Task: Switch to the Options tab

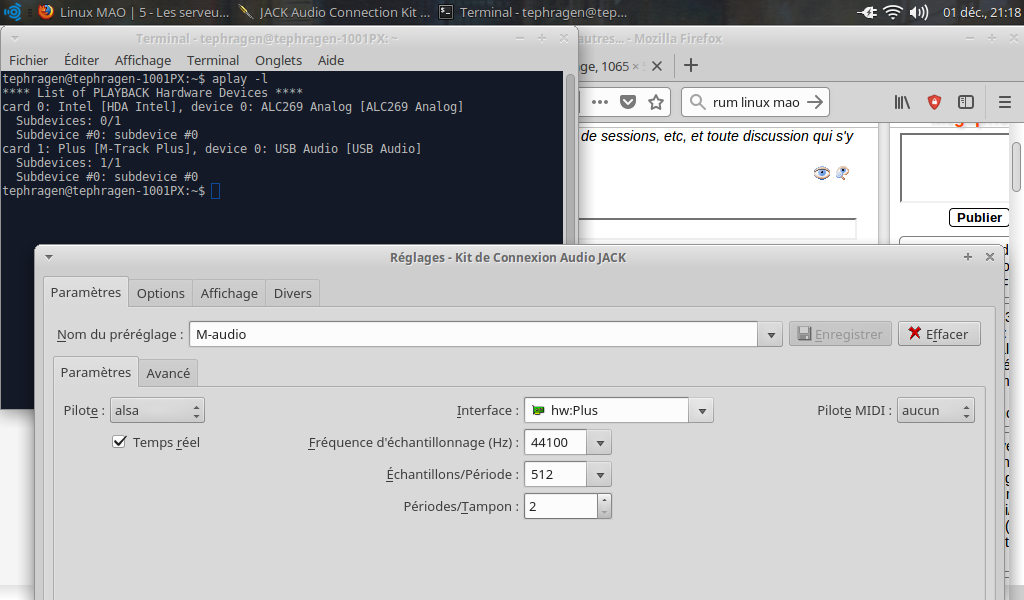Action: pyautogui.click(x=161, y=293)
